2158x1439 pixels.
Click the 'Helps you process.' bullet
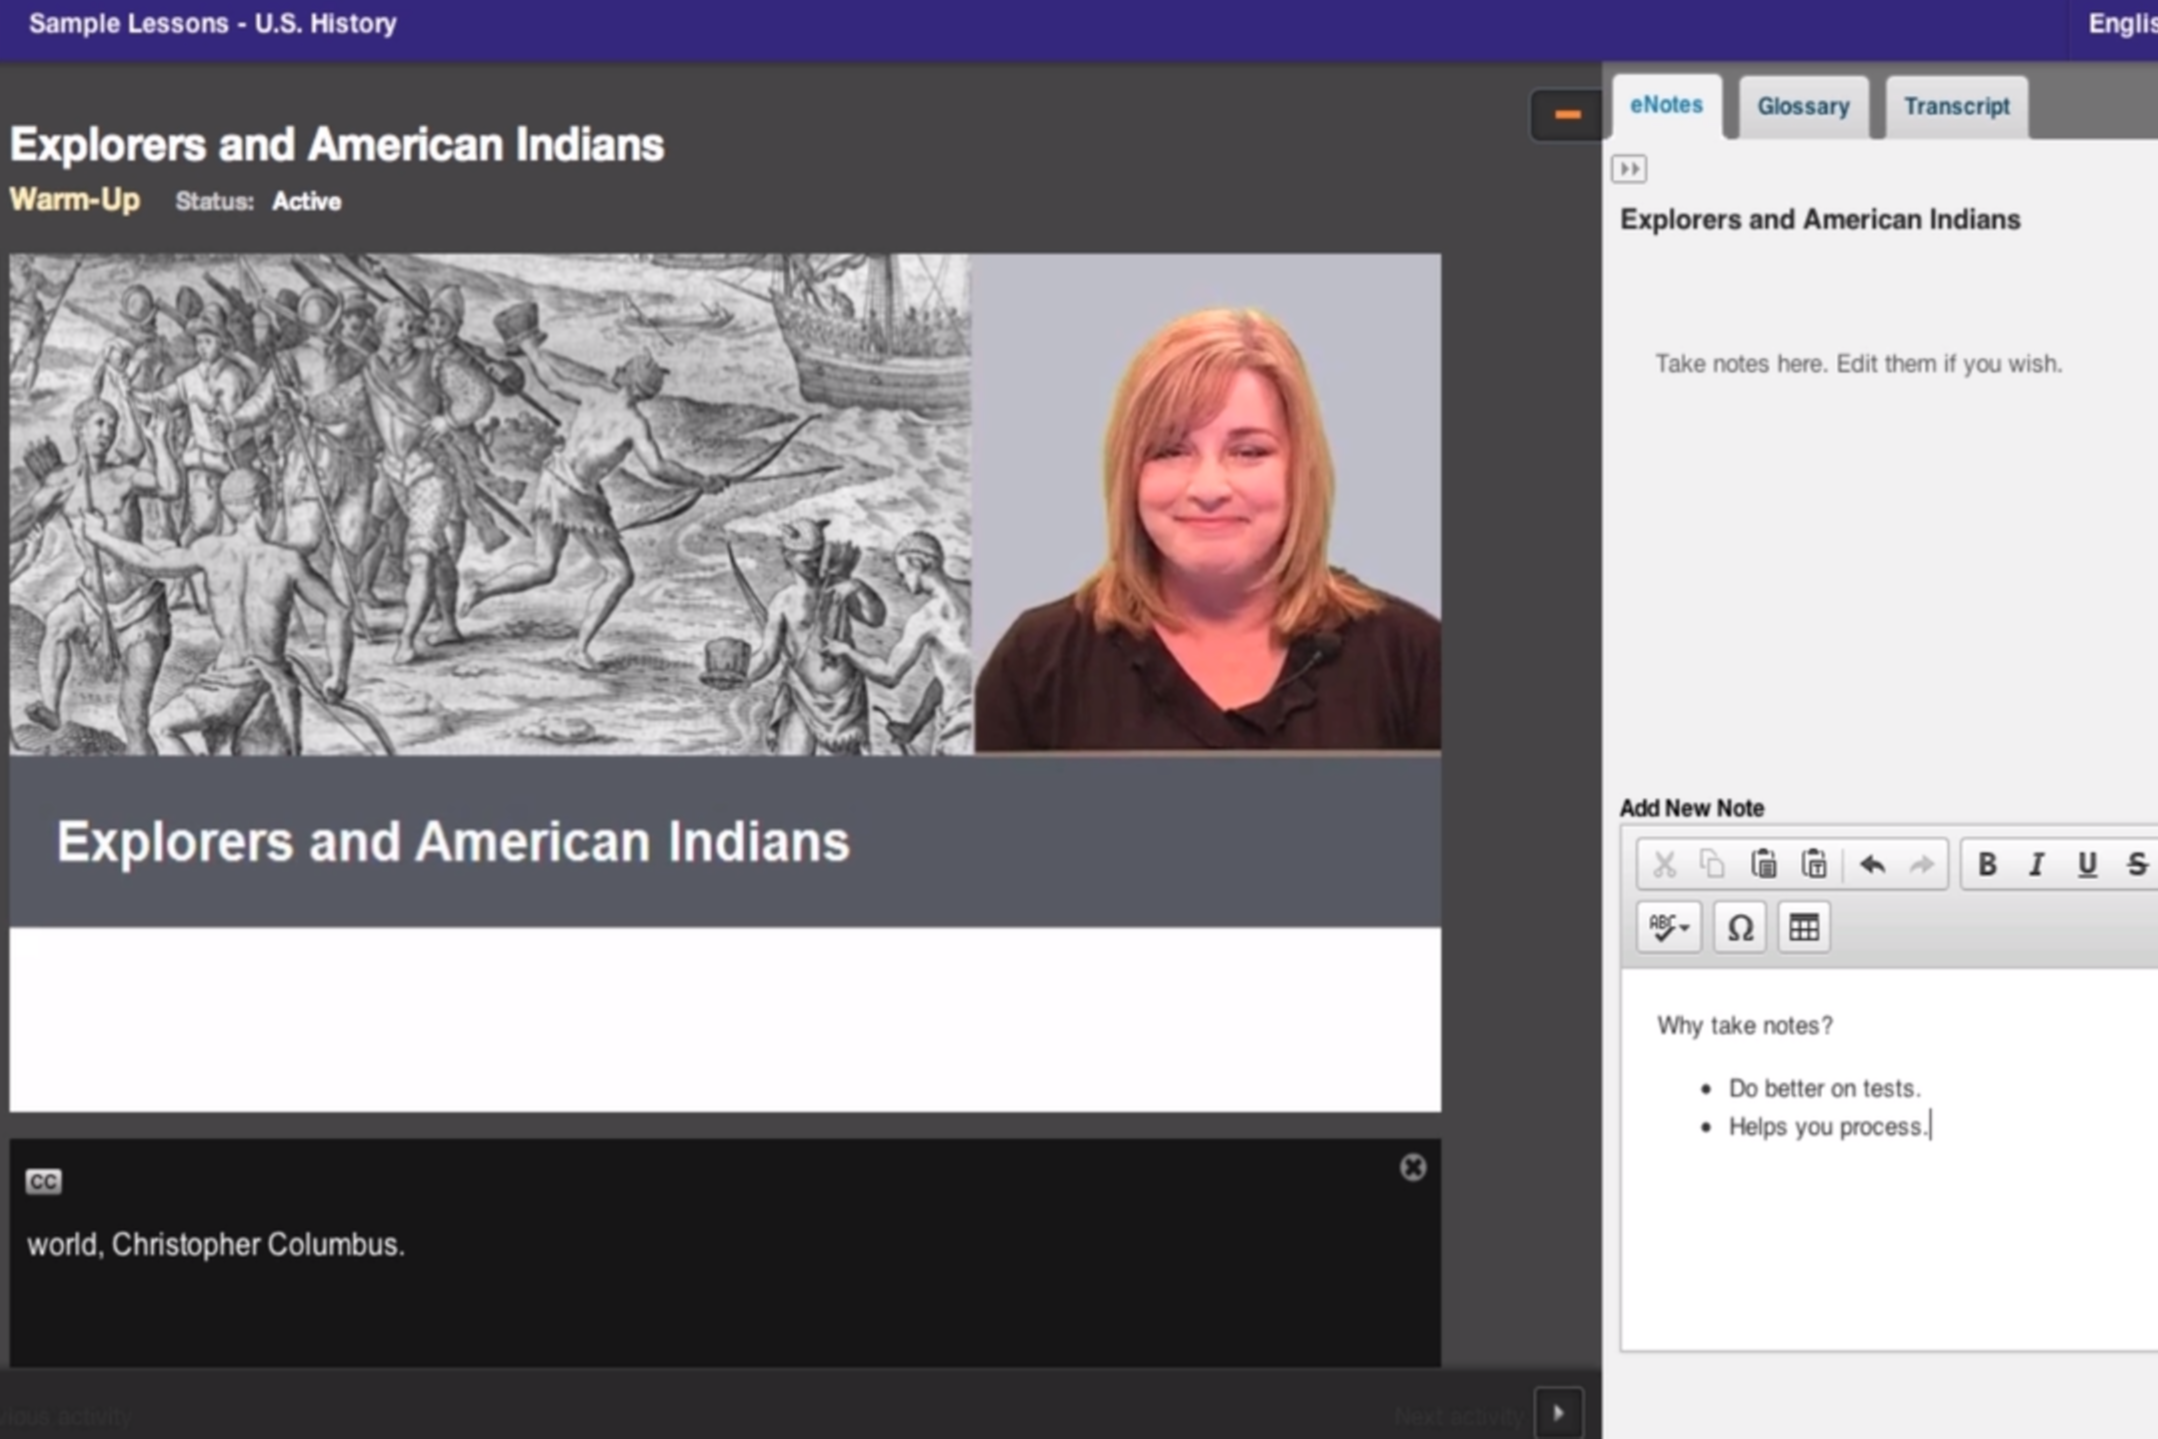tap(1828, 1127)
